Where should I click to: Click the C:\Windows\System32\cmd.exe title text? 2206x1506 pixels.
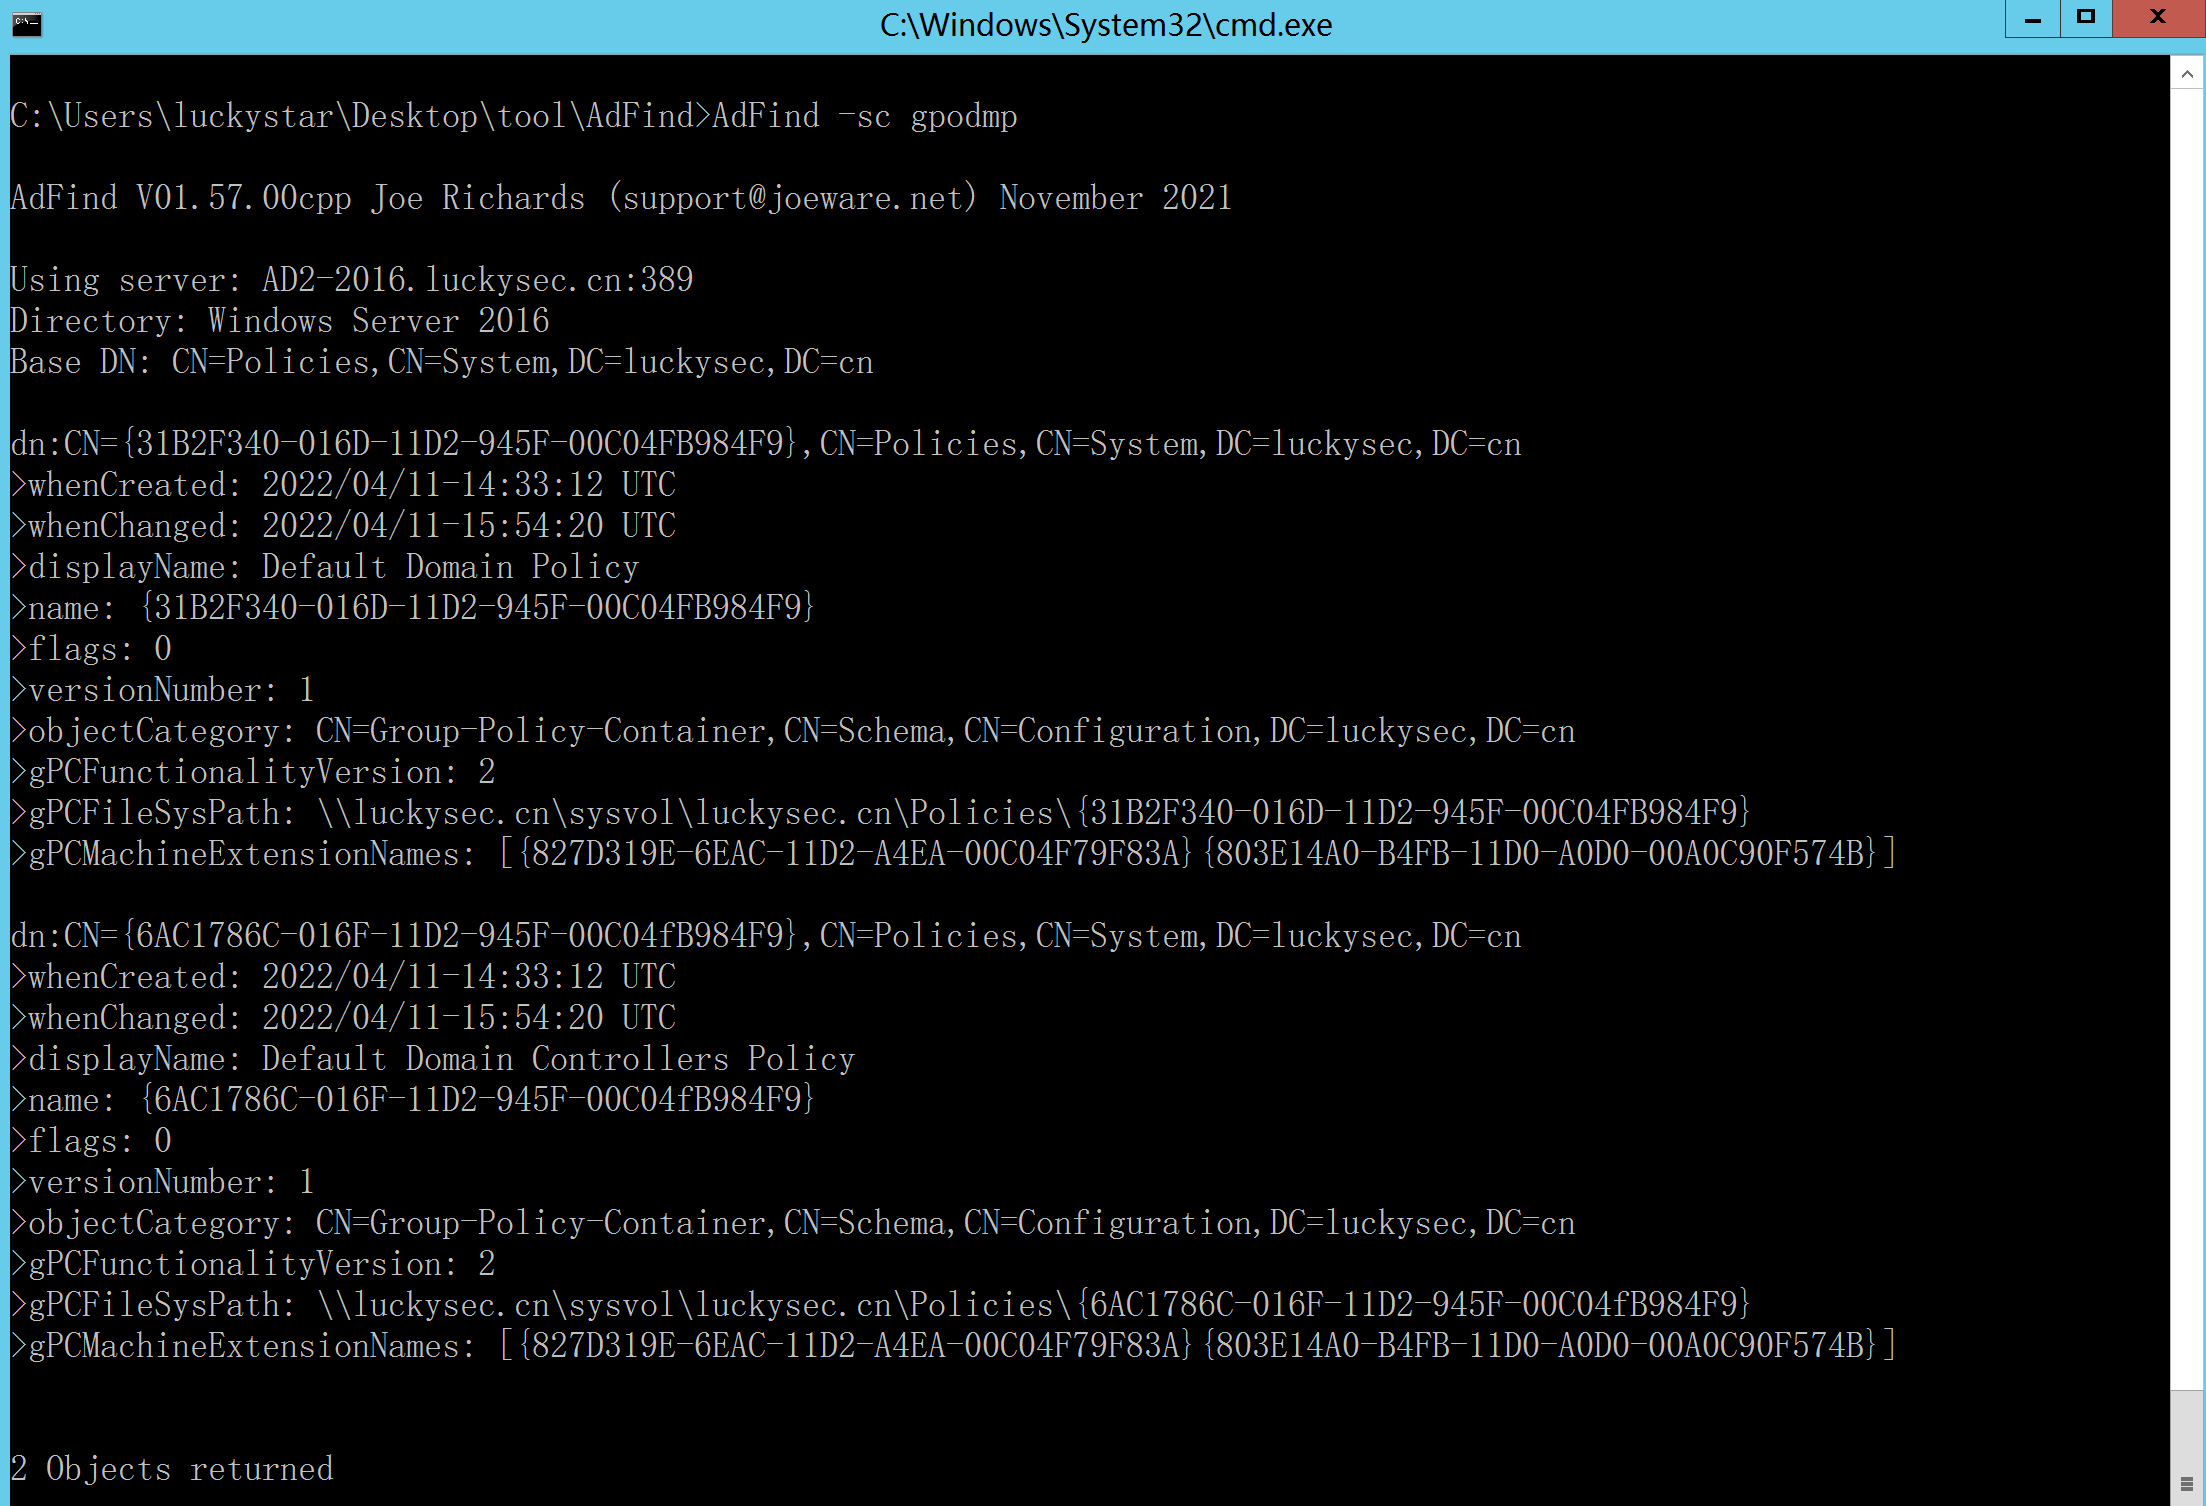click(1105, 25)
